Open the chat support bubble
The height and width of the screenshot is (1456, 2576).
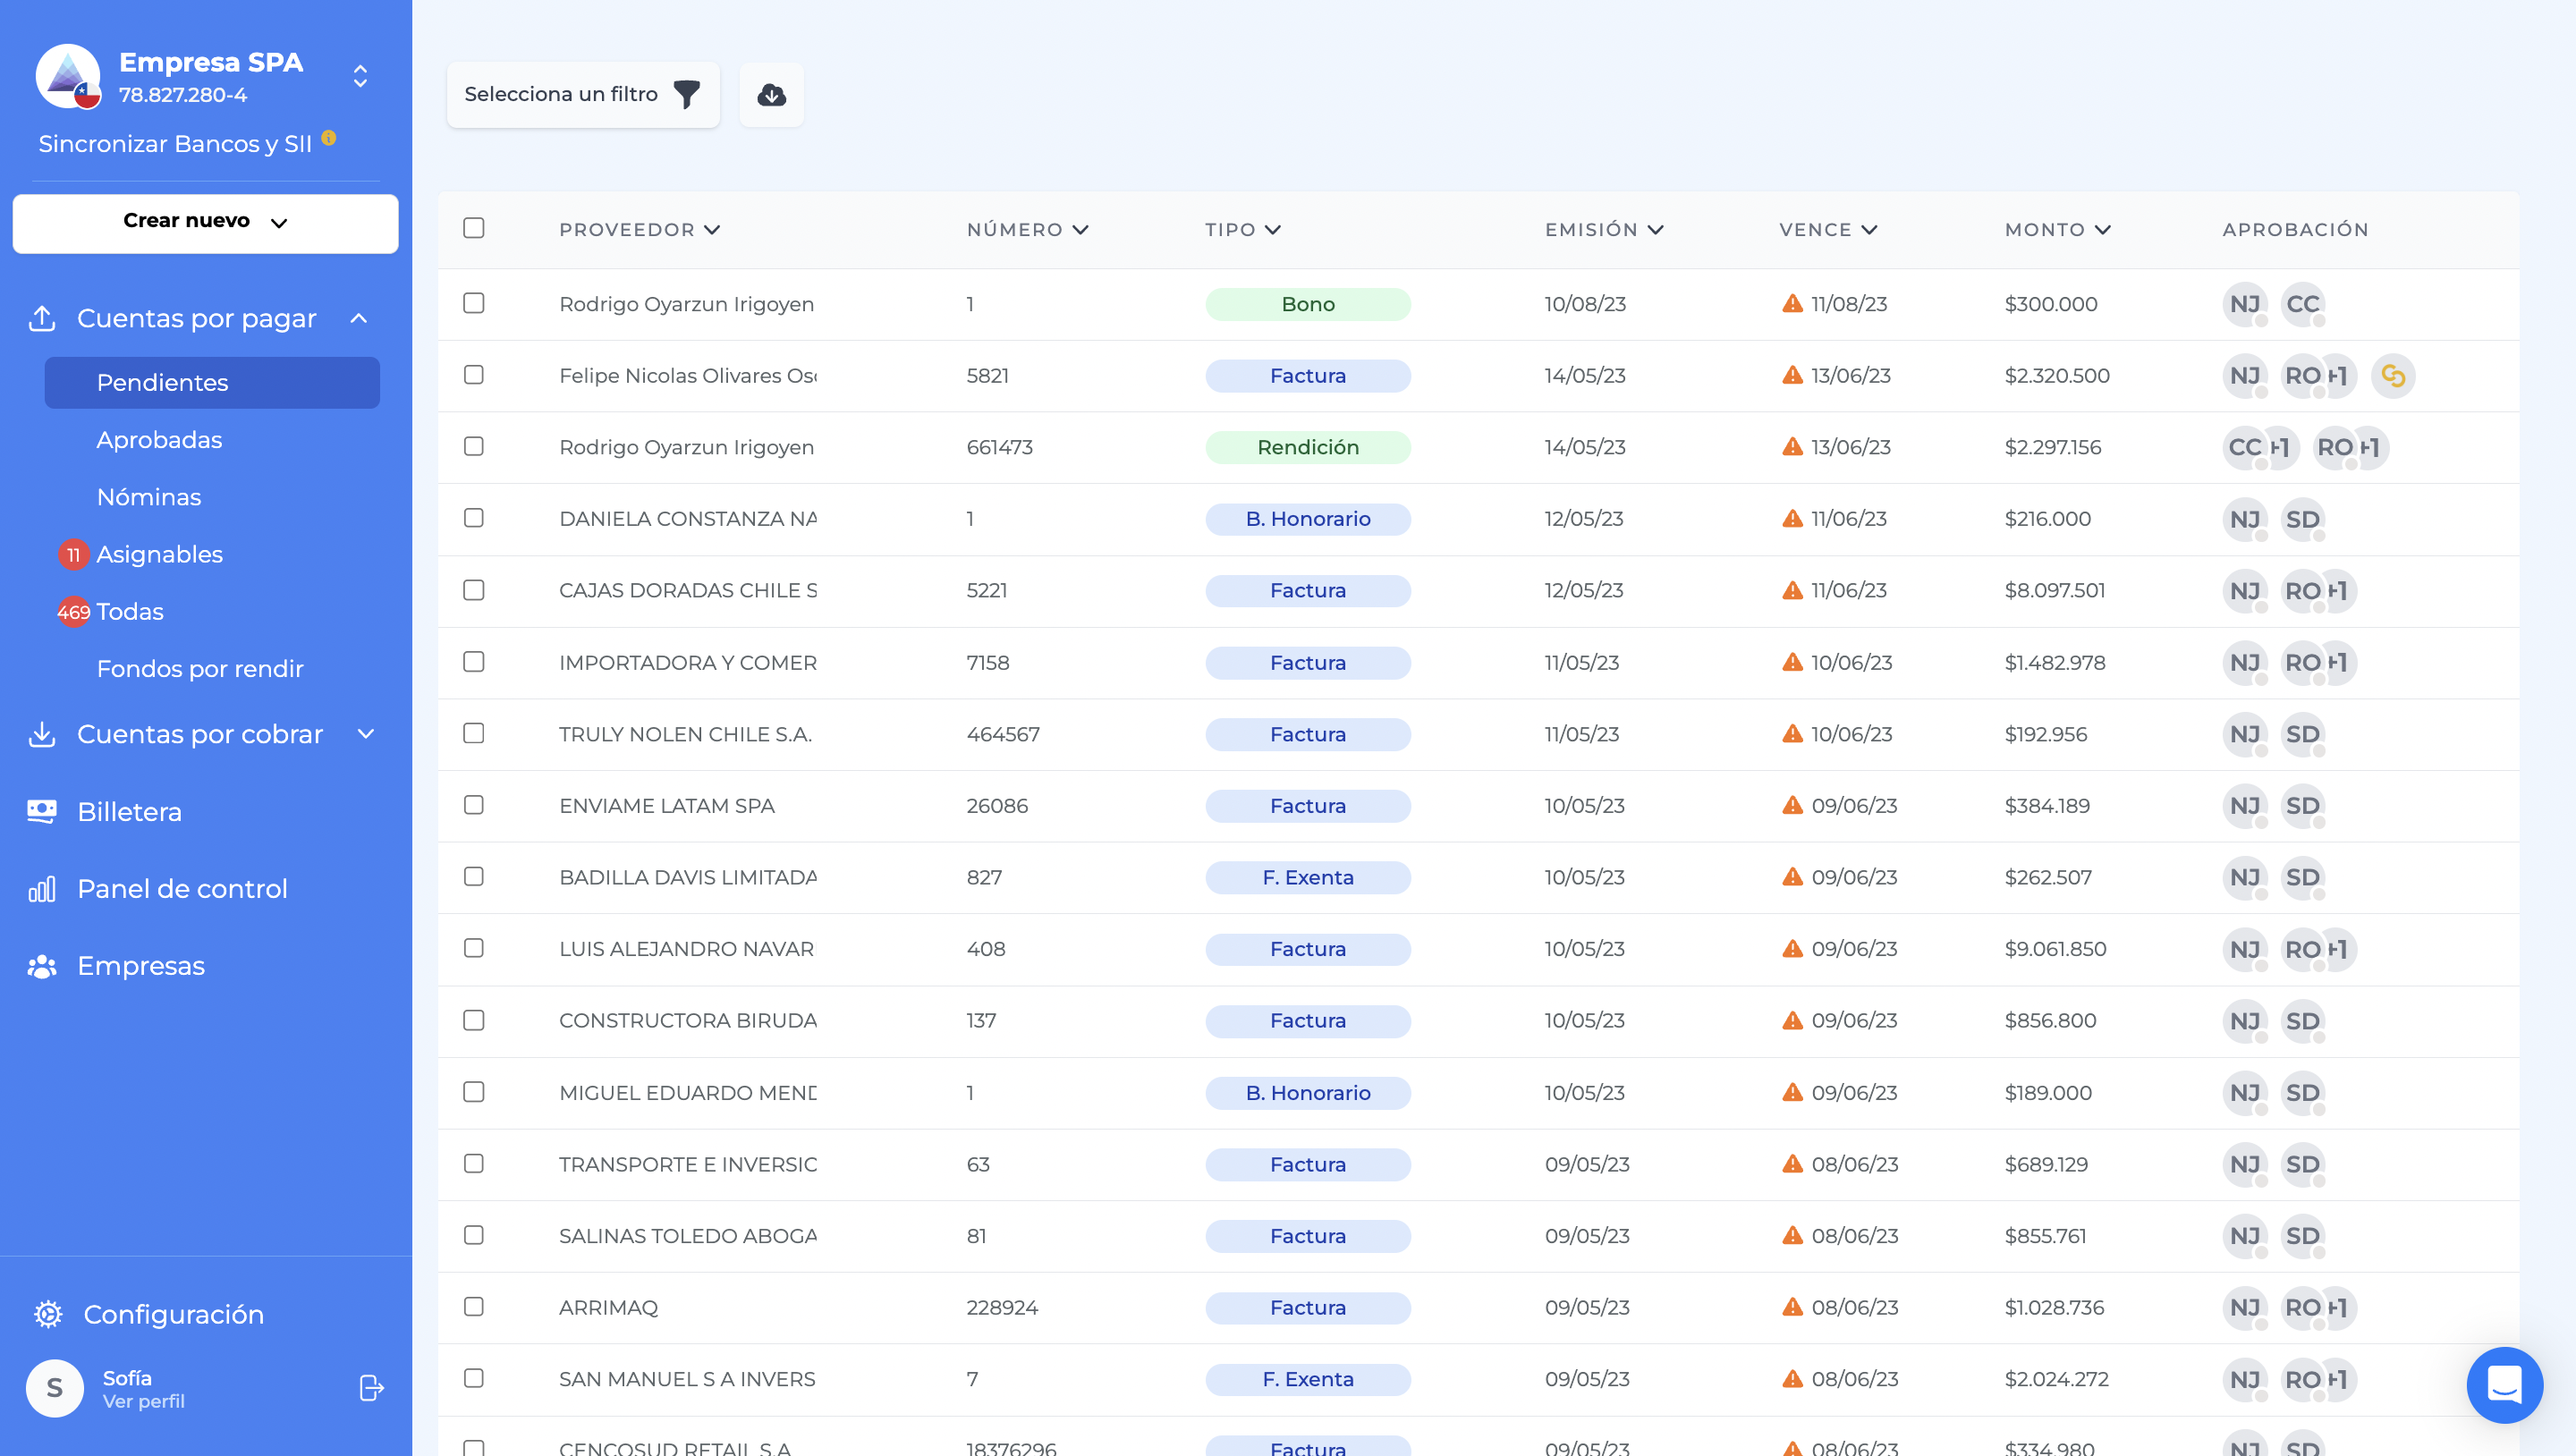(x=2504, y=1385)
